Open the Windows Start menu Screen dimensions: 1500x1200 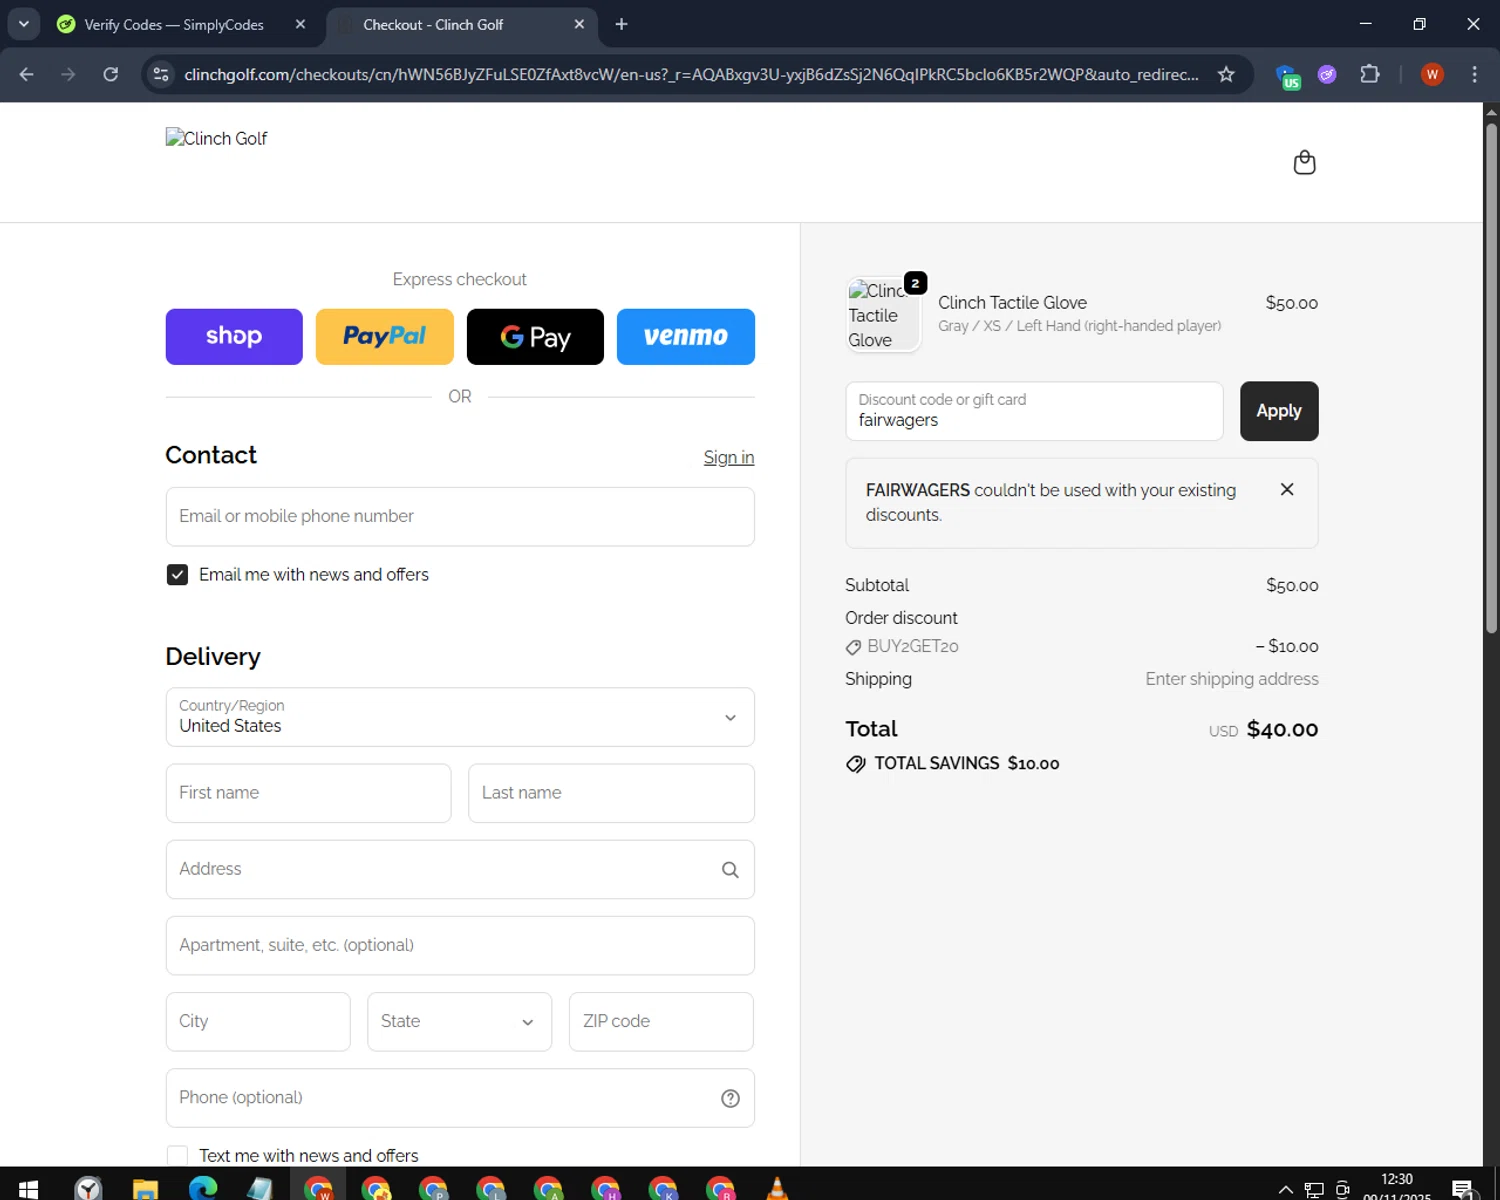pos(28,1188)
